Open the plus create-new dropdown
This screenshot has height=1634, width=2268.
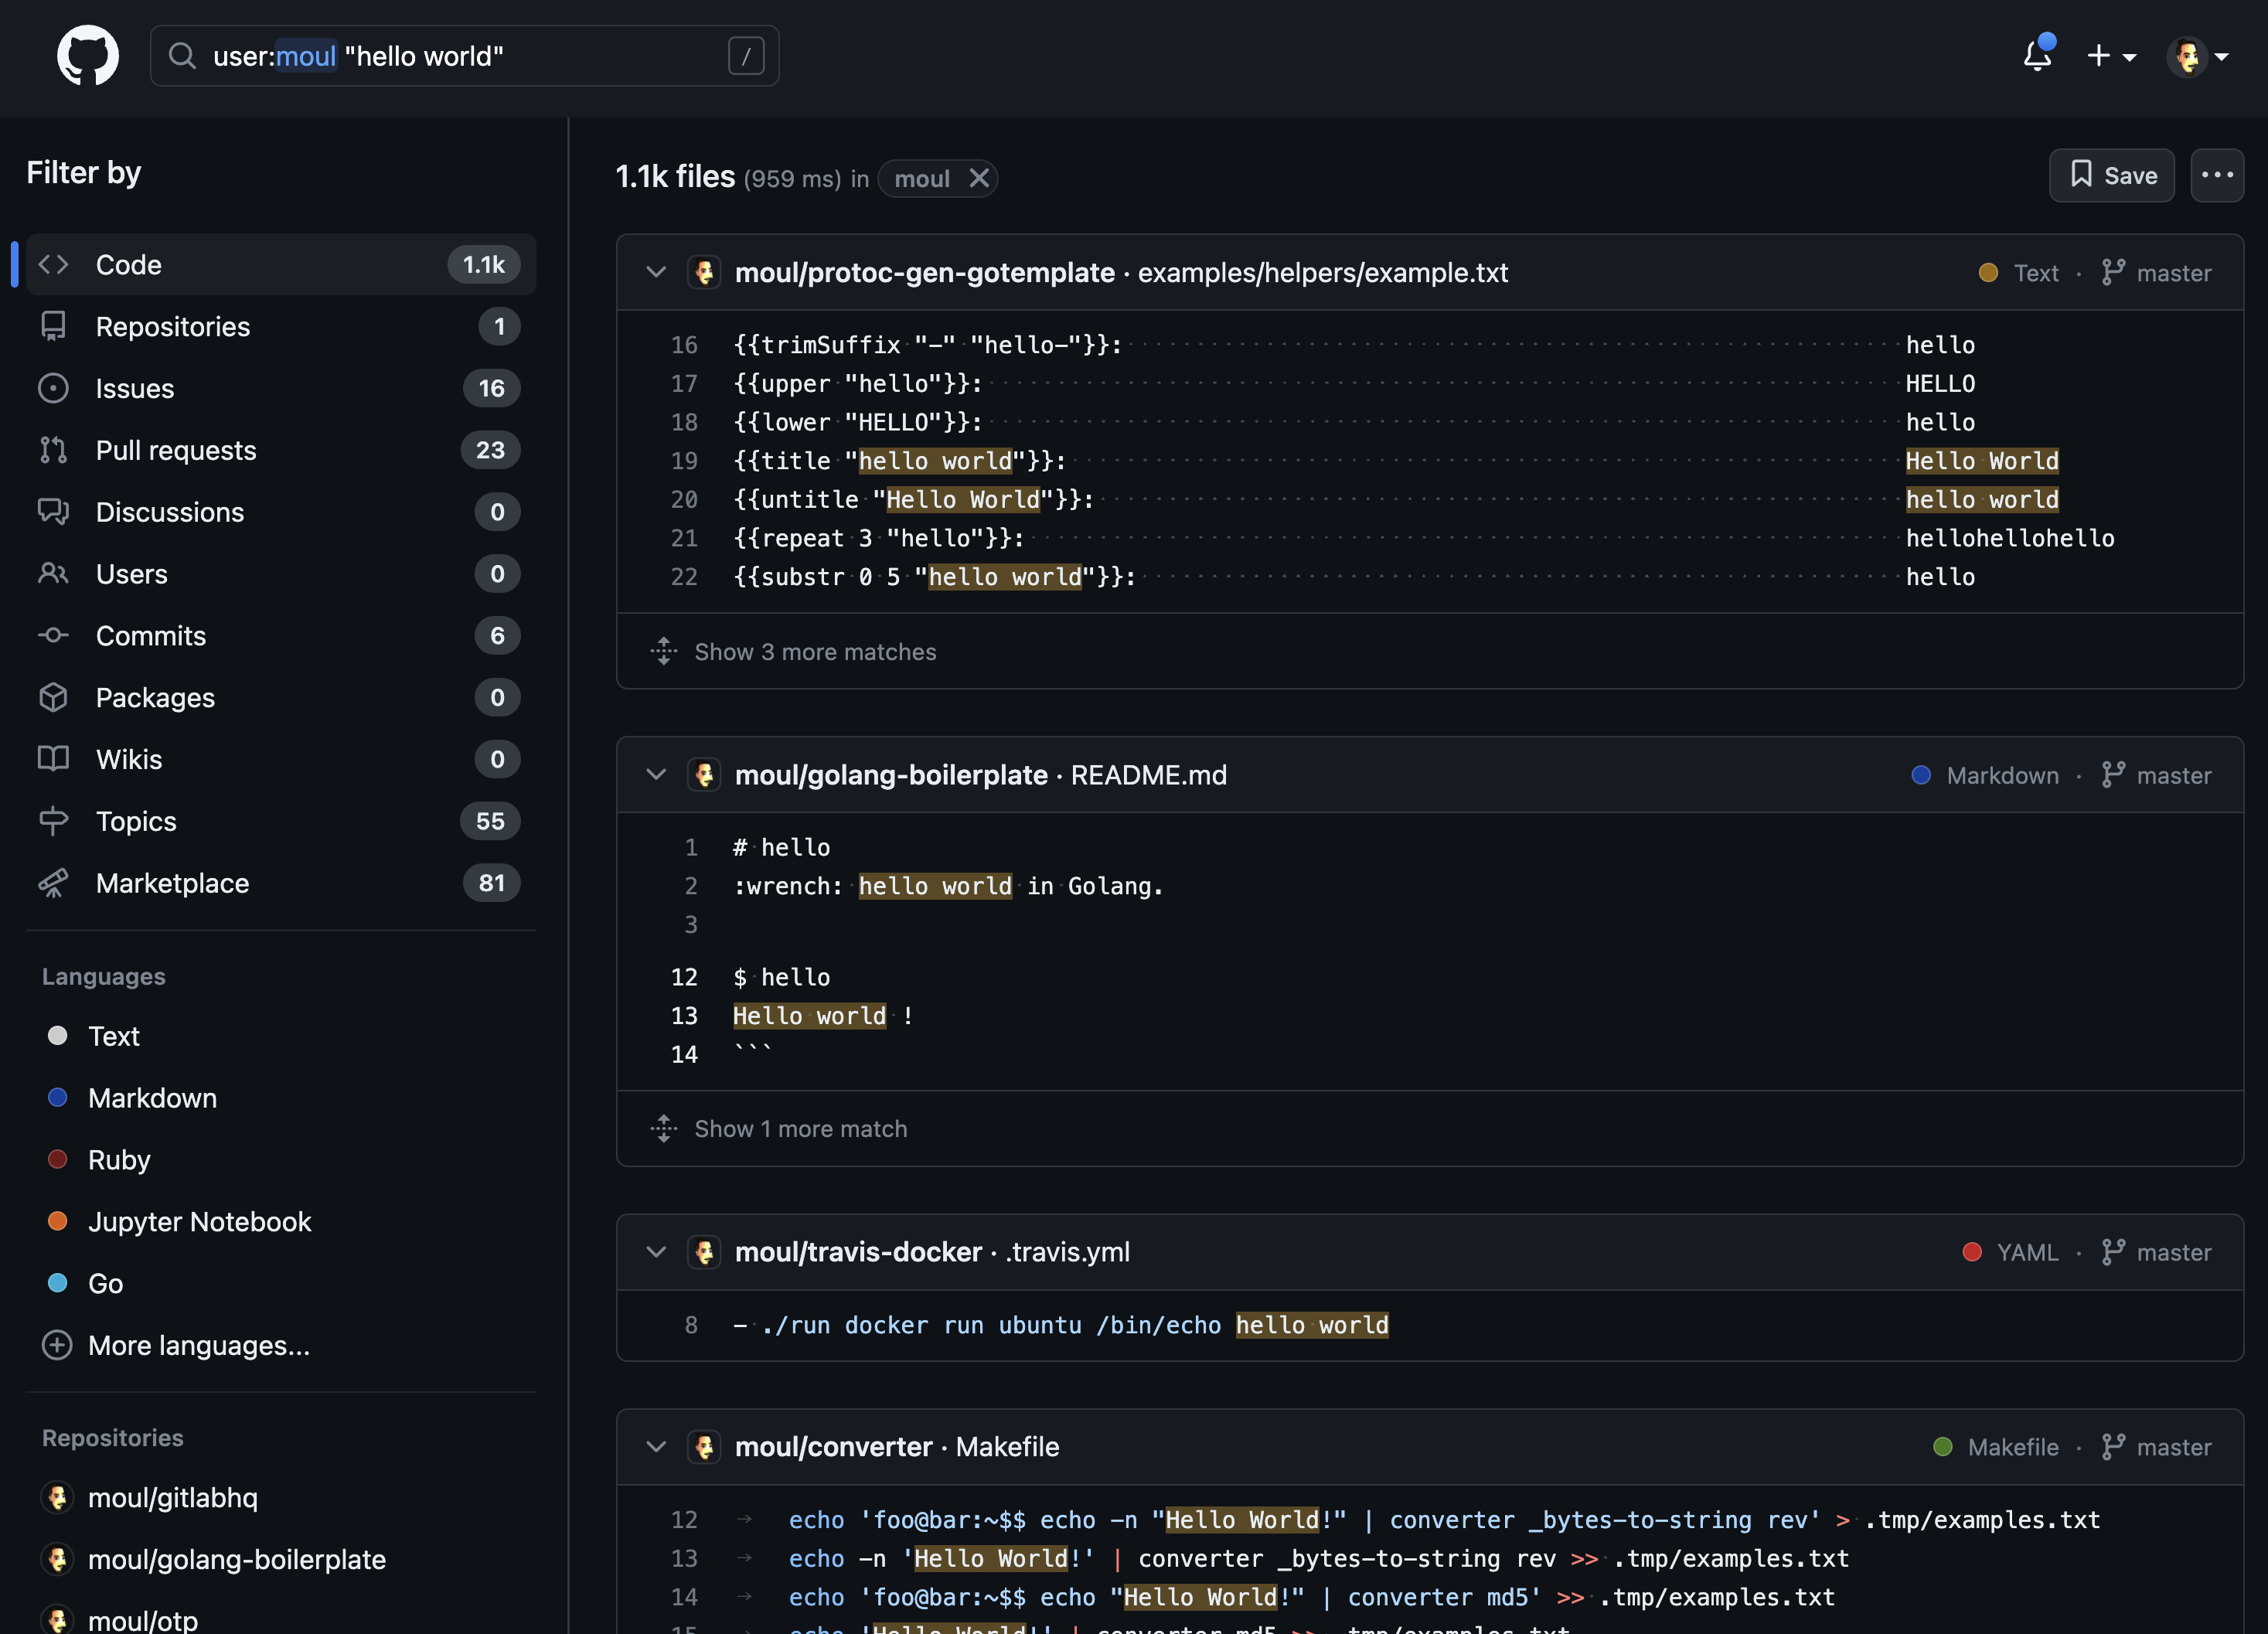pyautogui.click(x=2111, y=56)
